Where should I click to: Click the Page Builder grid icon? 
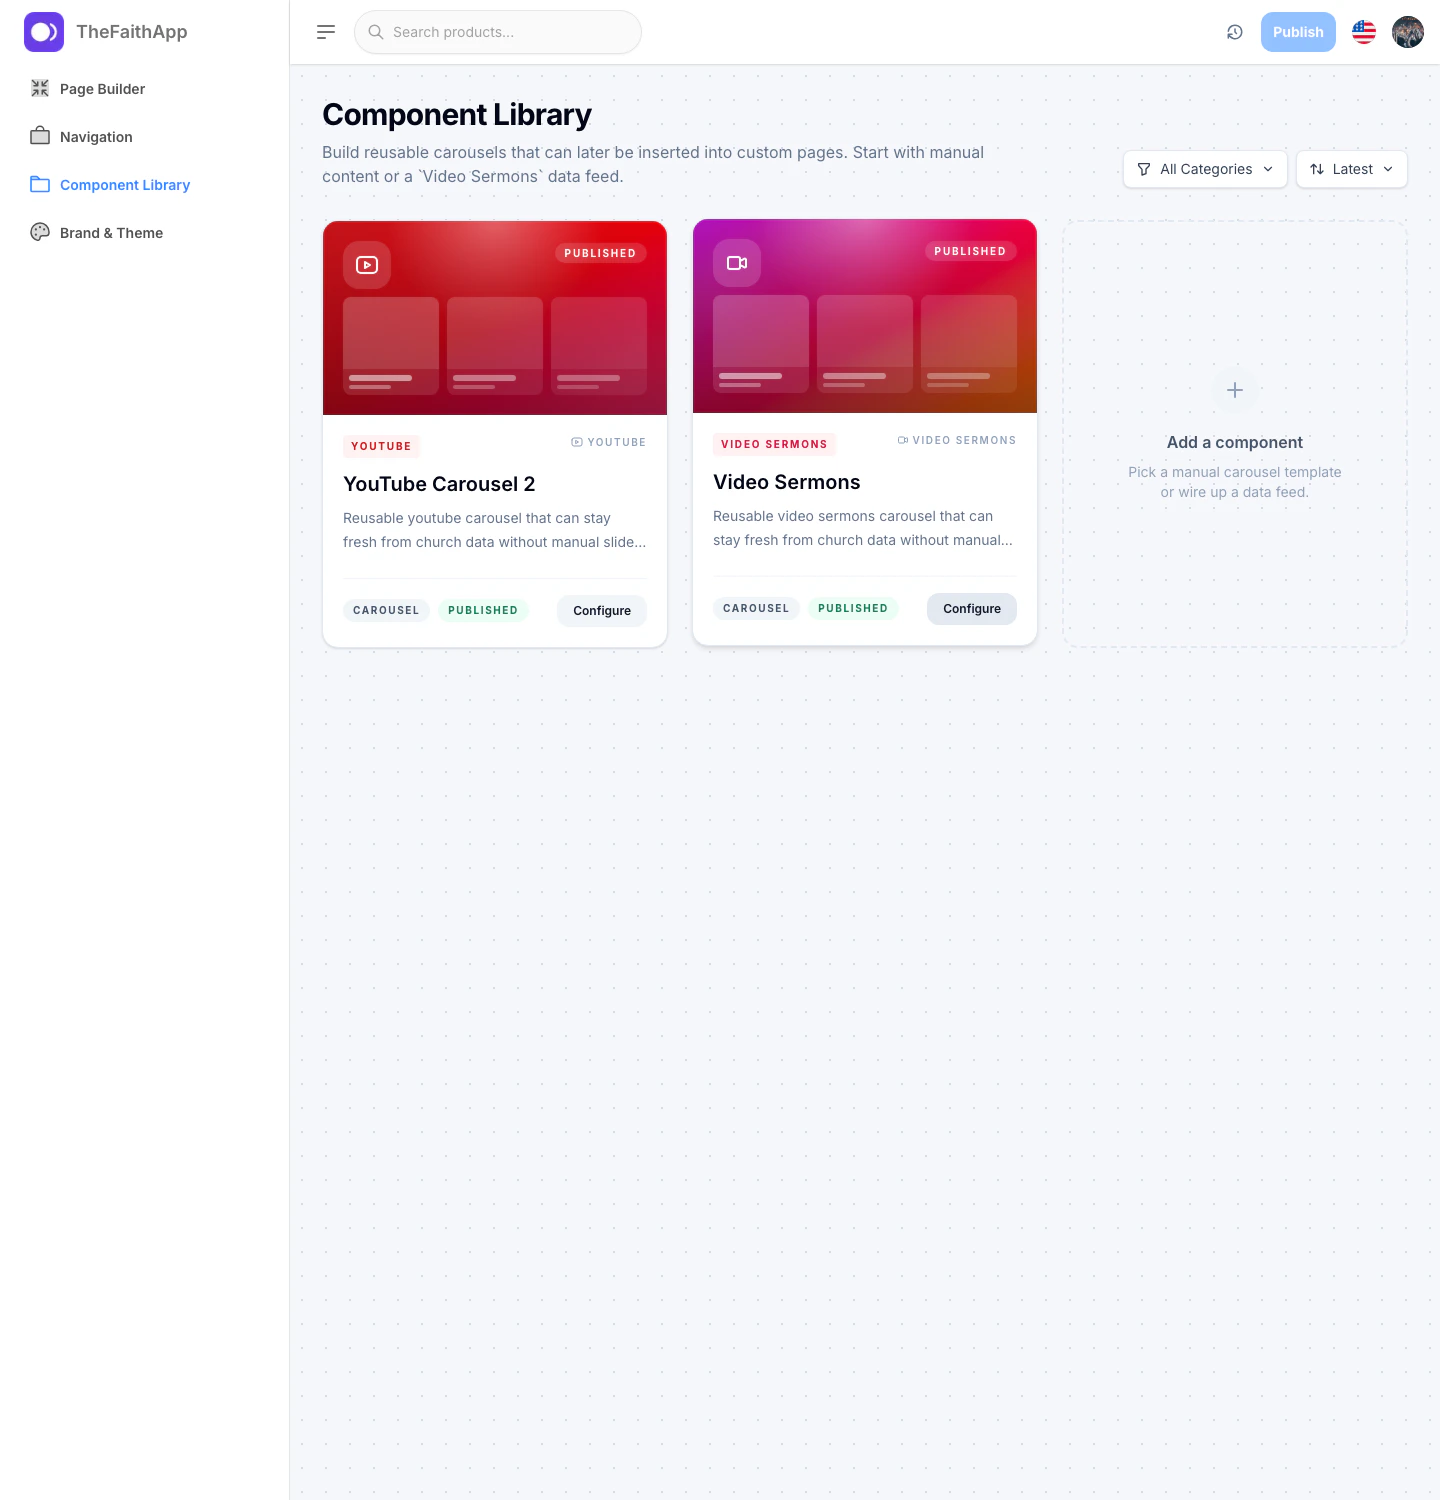pyautogui.click(x=40, y=88)
